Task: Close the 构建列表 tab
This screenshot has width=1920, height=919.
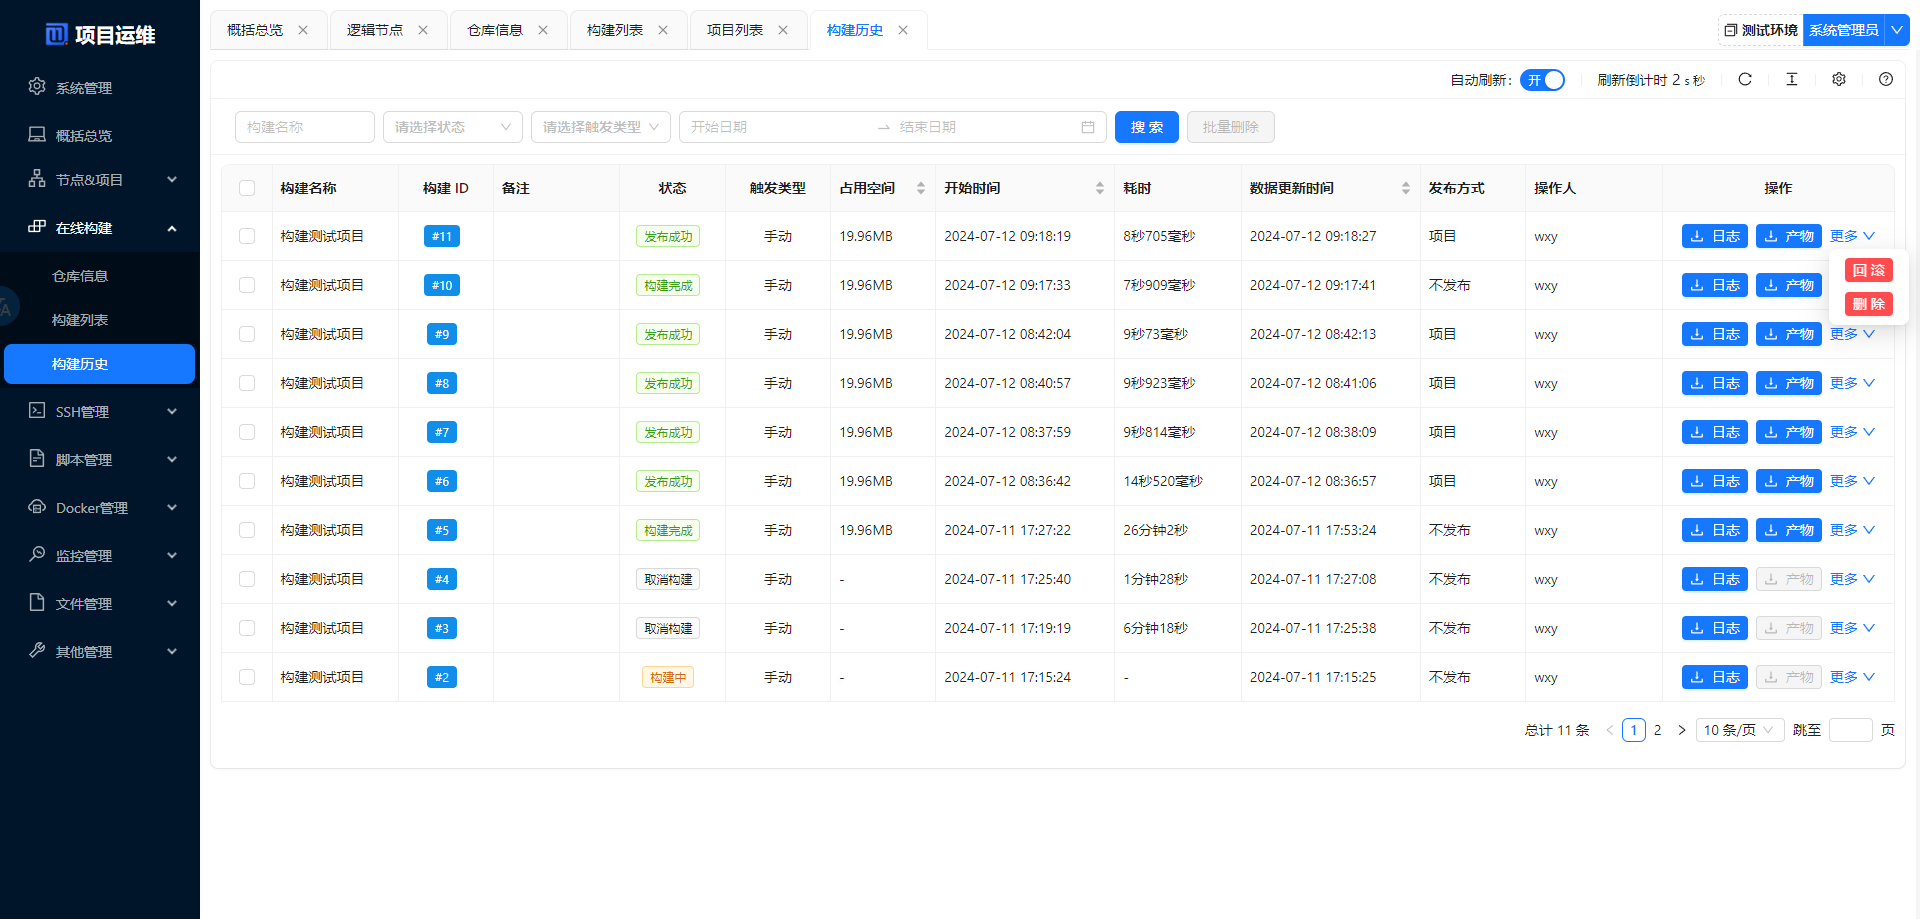Action: point(663,30)
